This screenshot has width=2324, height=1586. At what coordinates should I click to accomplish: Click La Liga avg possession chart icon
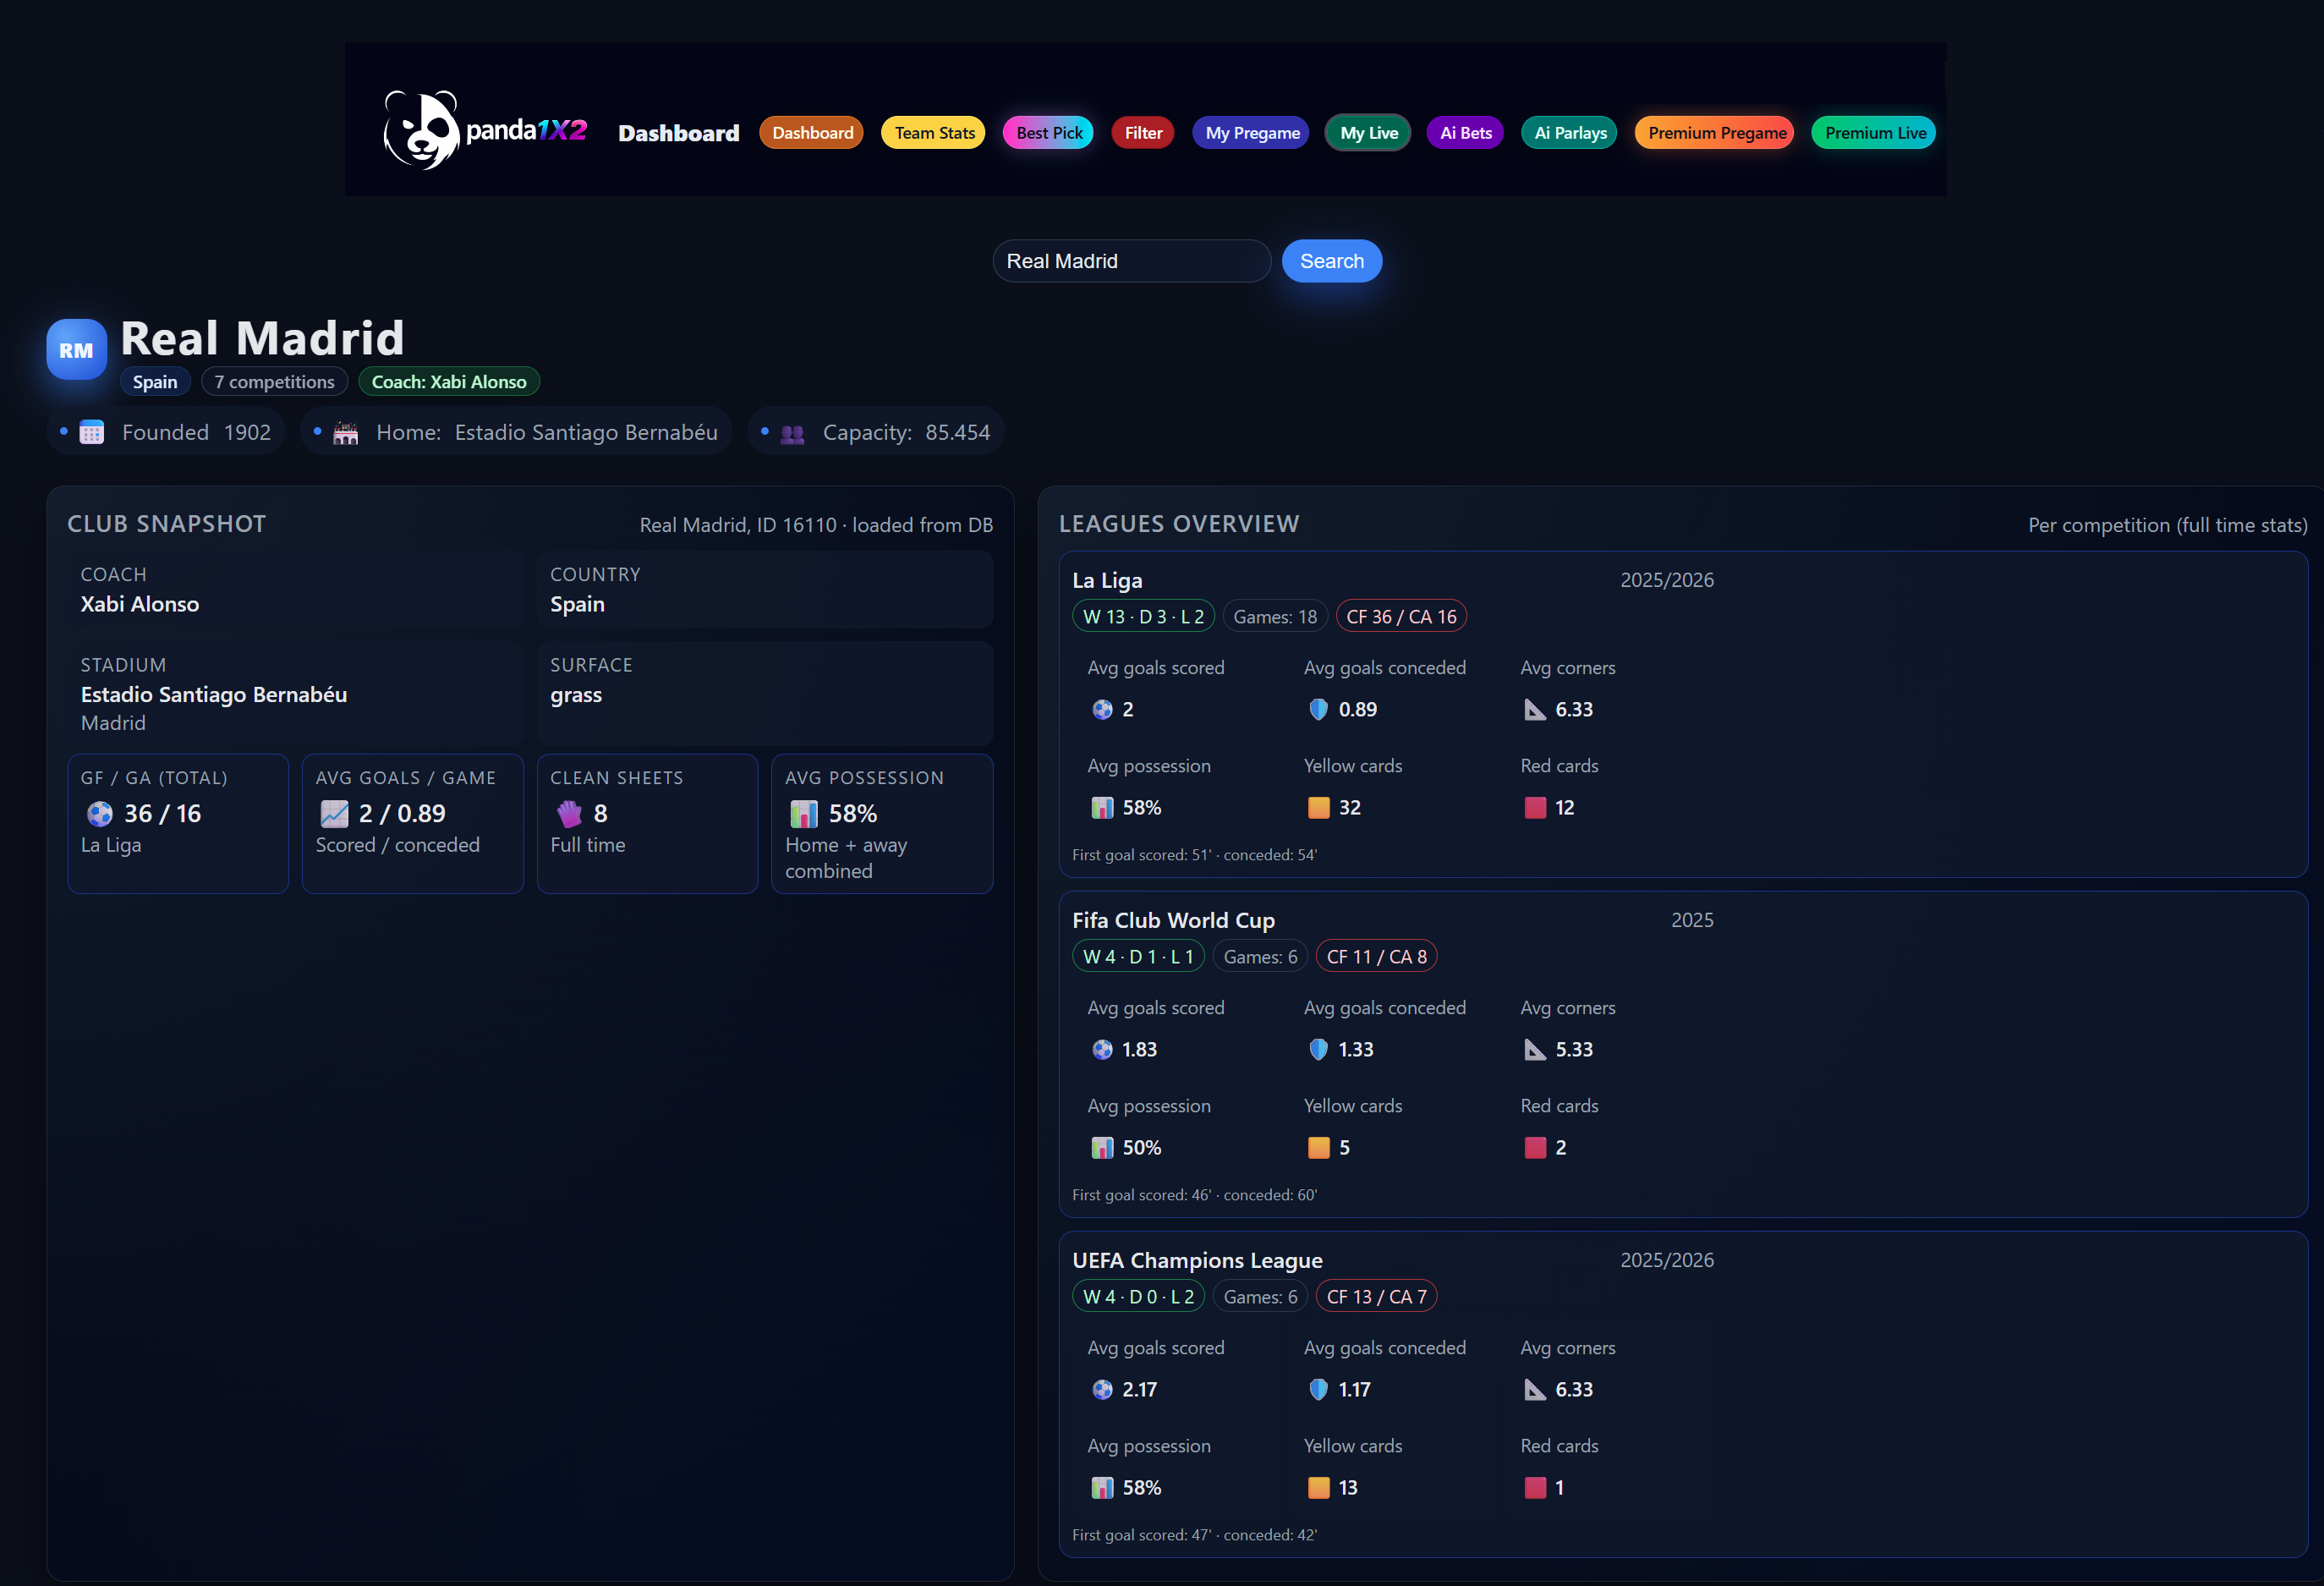[x=1102, y=807]
